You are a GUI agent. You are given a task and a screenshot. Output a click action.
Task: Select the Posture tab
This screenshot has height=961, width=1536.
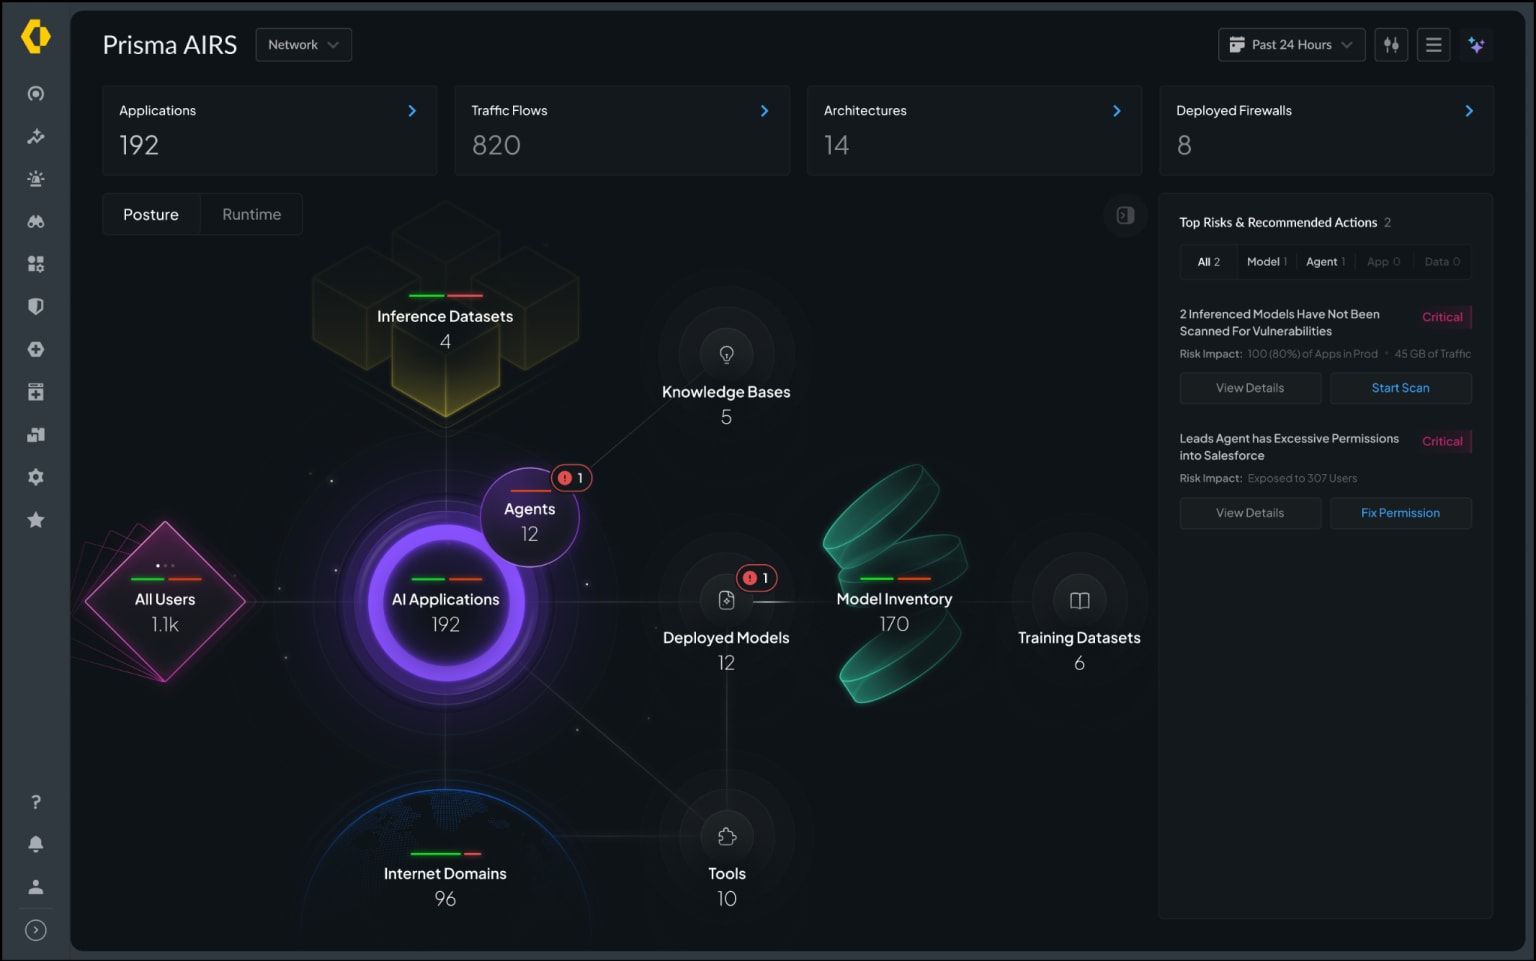(151, 215)
